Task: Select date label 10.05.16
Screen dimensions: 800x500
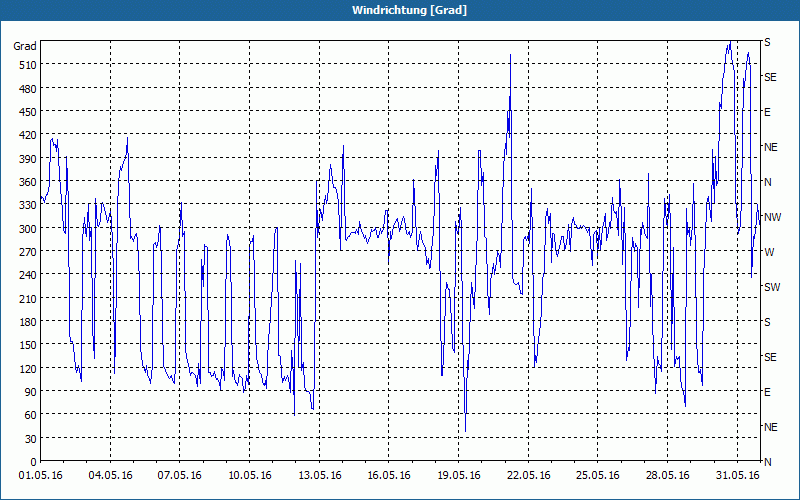Action: 249,476
